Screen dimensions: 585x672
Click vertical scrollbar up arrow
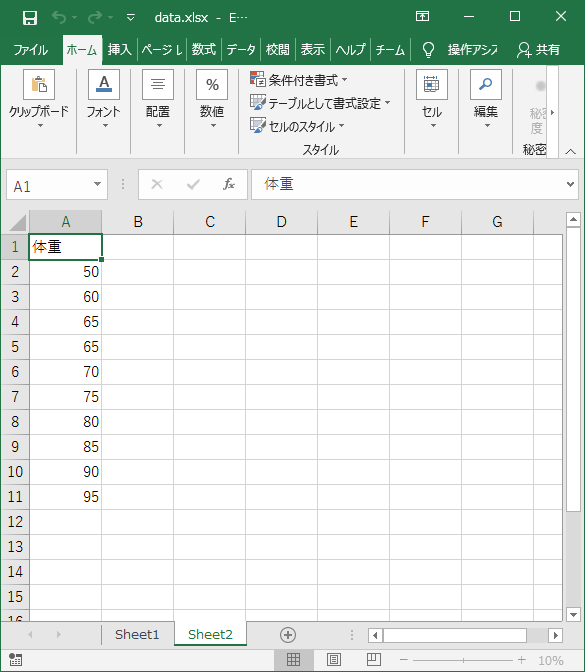(x=573, y=220)
